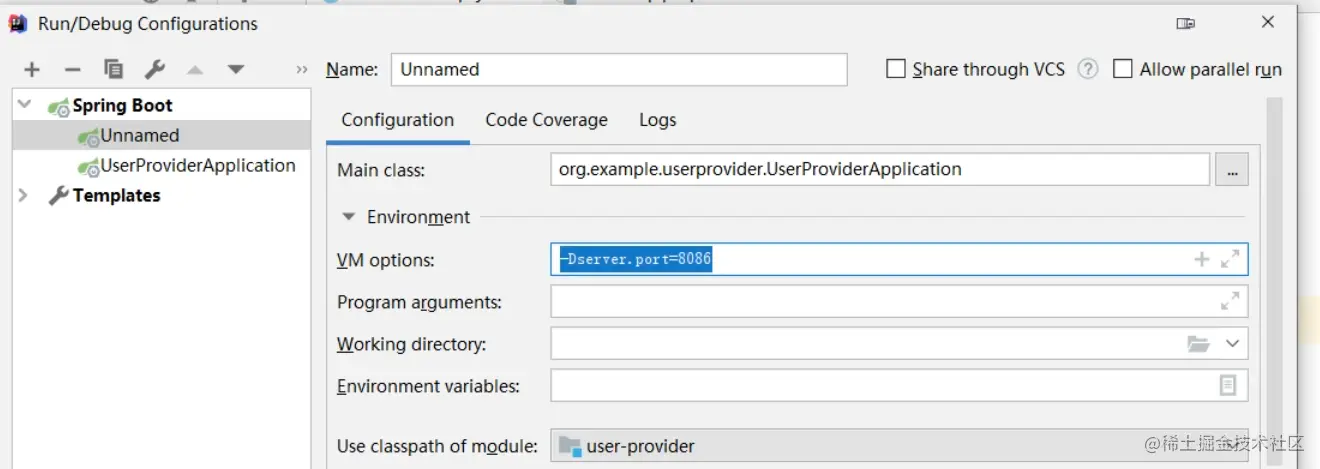Select Spring Boot category row
1320x469 pixels.
pos(161,105)
